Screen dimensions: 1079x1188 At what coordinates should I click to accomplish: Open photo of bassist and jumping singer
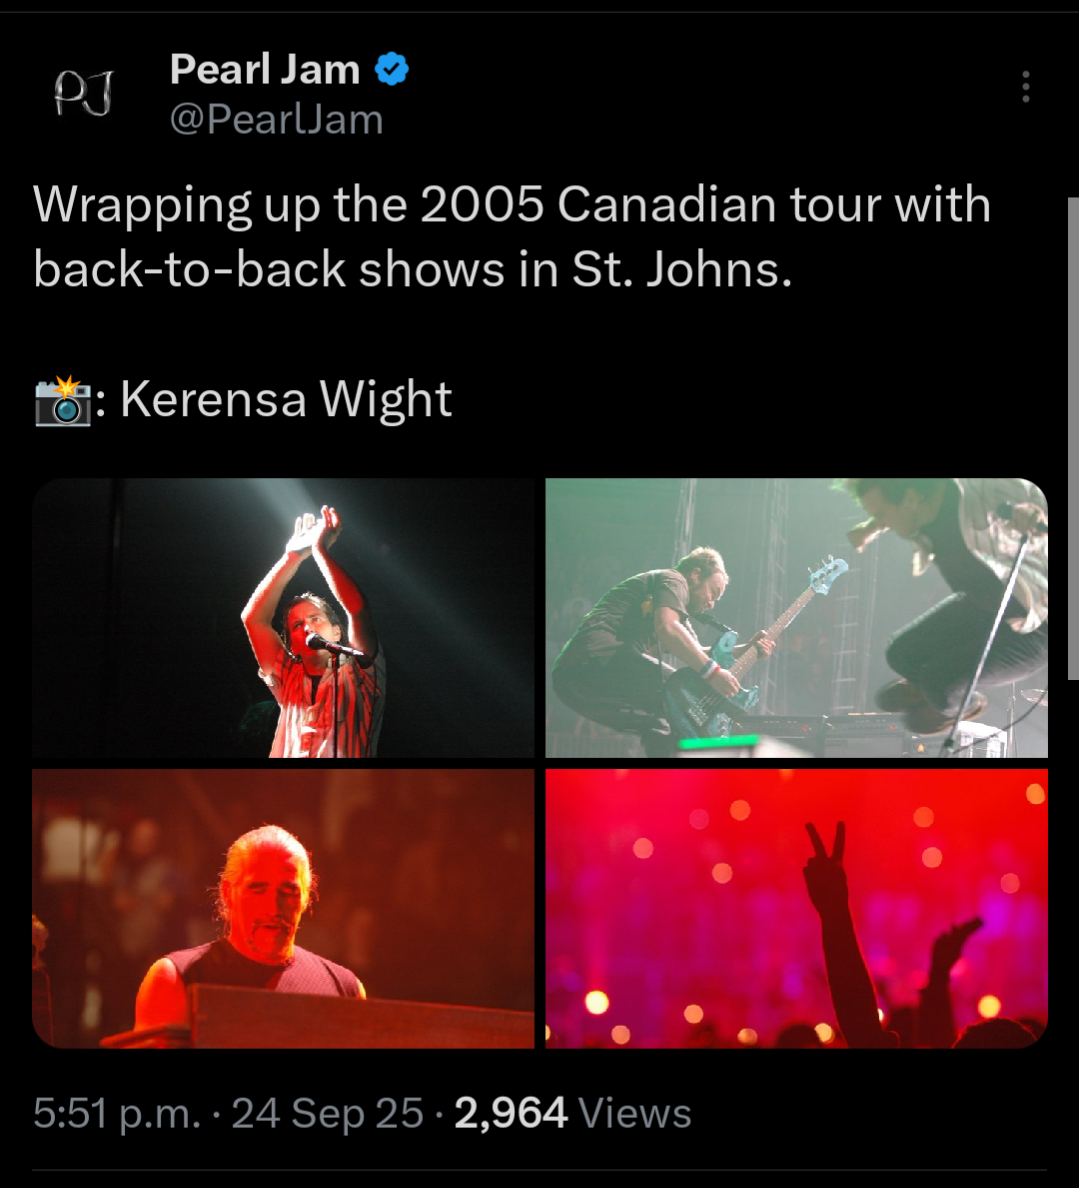click(x=796, y=617)
